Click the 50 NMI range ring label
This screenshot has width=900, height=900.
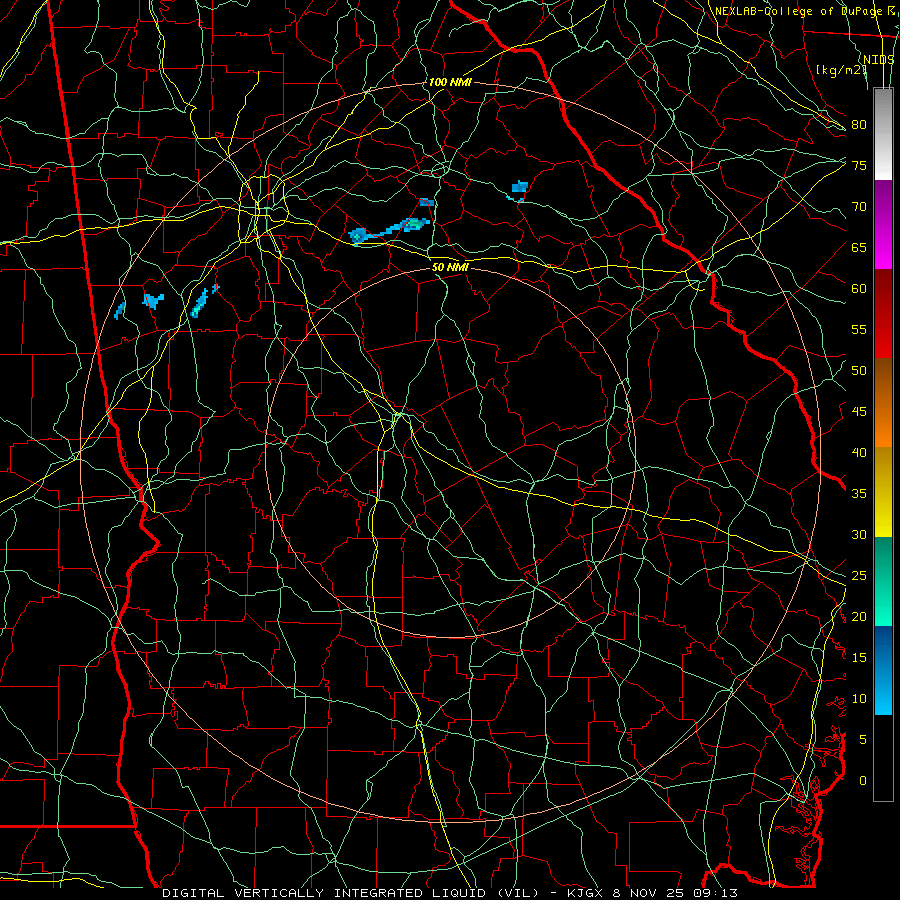(x=450, y=267)
